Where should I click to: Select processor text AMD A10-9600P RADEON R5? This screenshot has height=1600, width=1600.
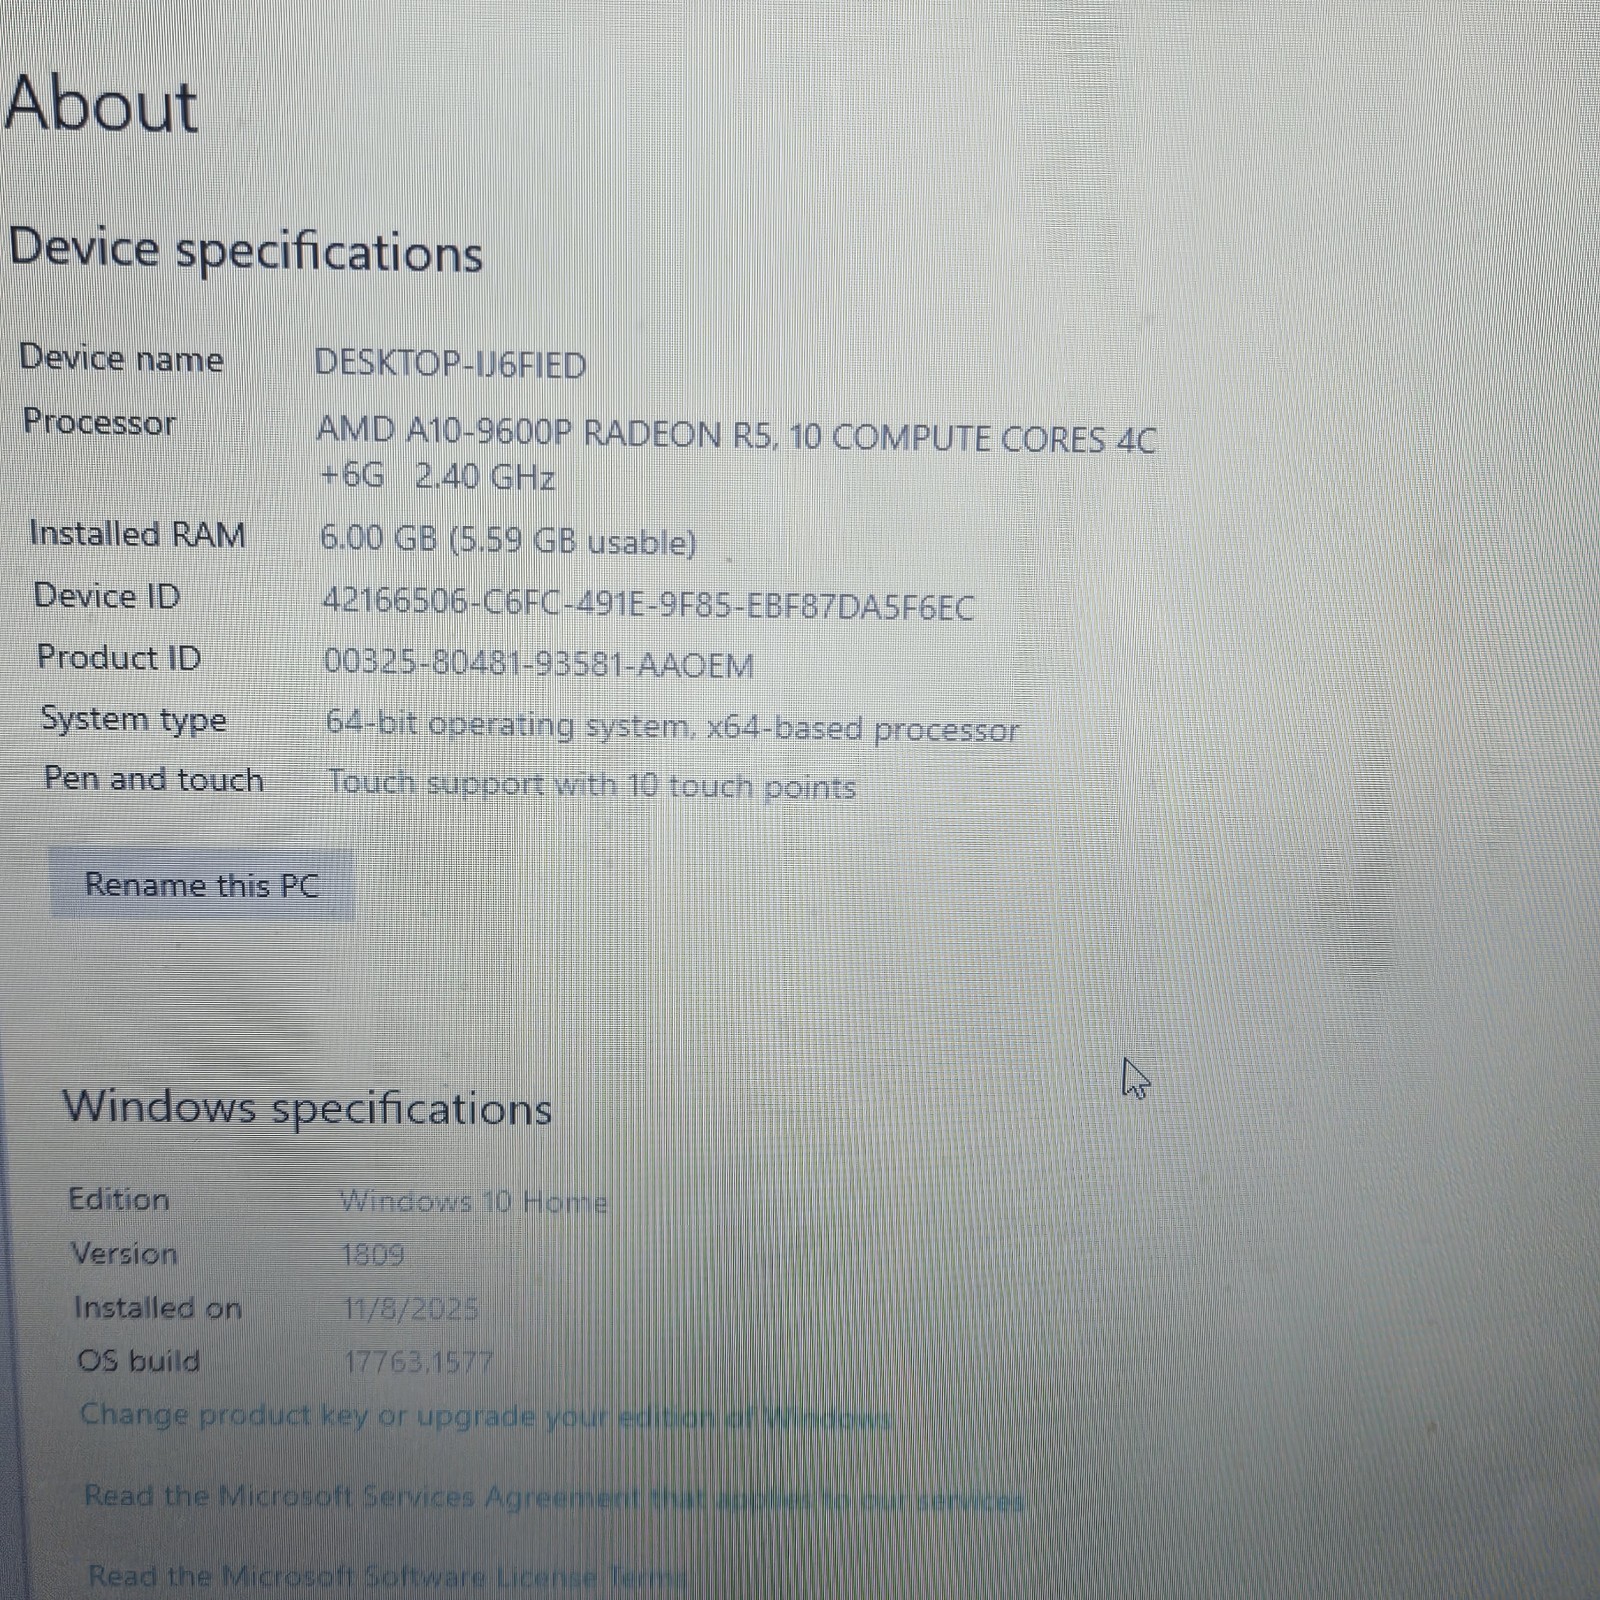point(547,433)
